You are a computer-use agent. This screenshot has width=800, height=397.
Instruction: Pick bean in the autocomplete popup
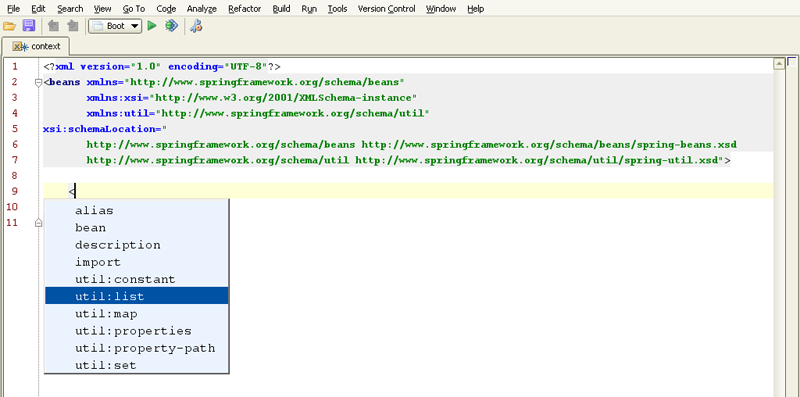[137, 228]
